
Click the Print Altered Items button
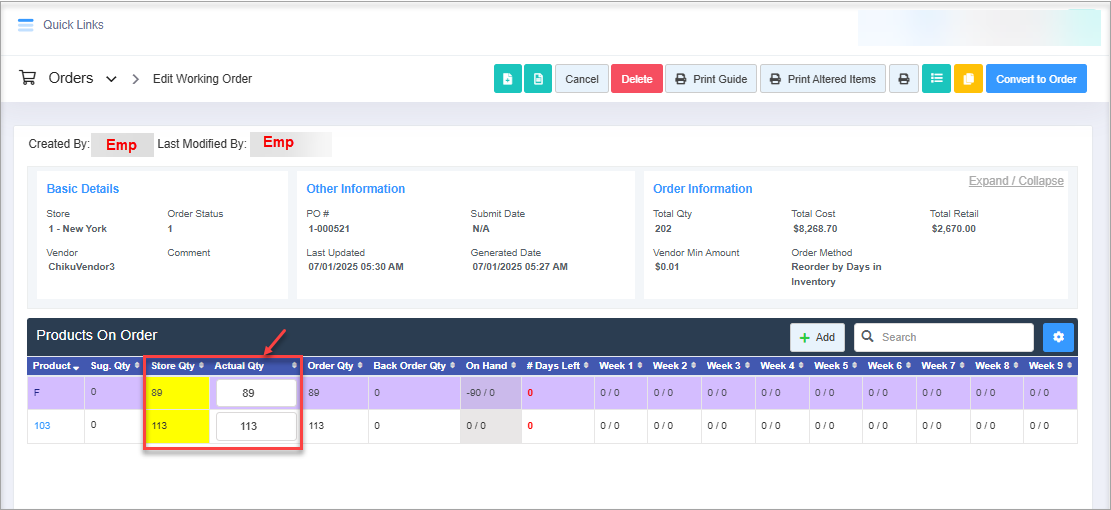pyautogui.click(x=822, y=79)
